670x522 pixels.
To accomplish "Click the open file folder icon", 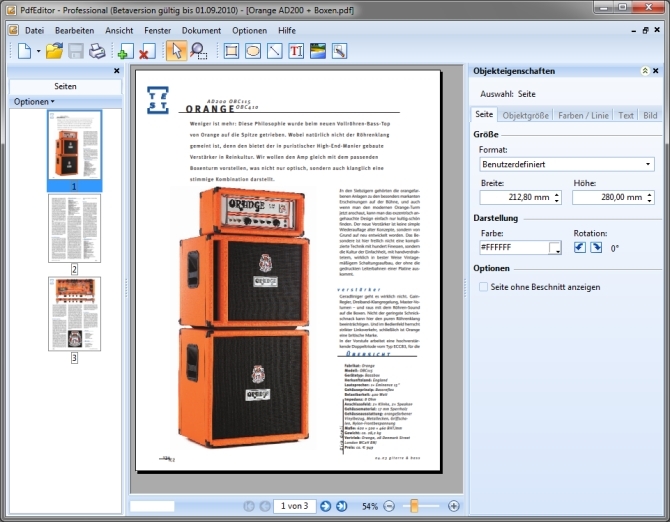I will pos(55,51).
